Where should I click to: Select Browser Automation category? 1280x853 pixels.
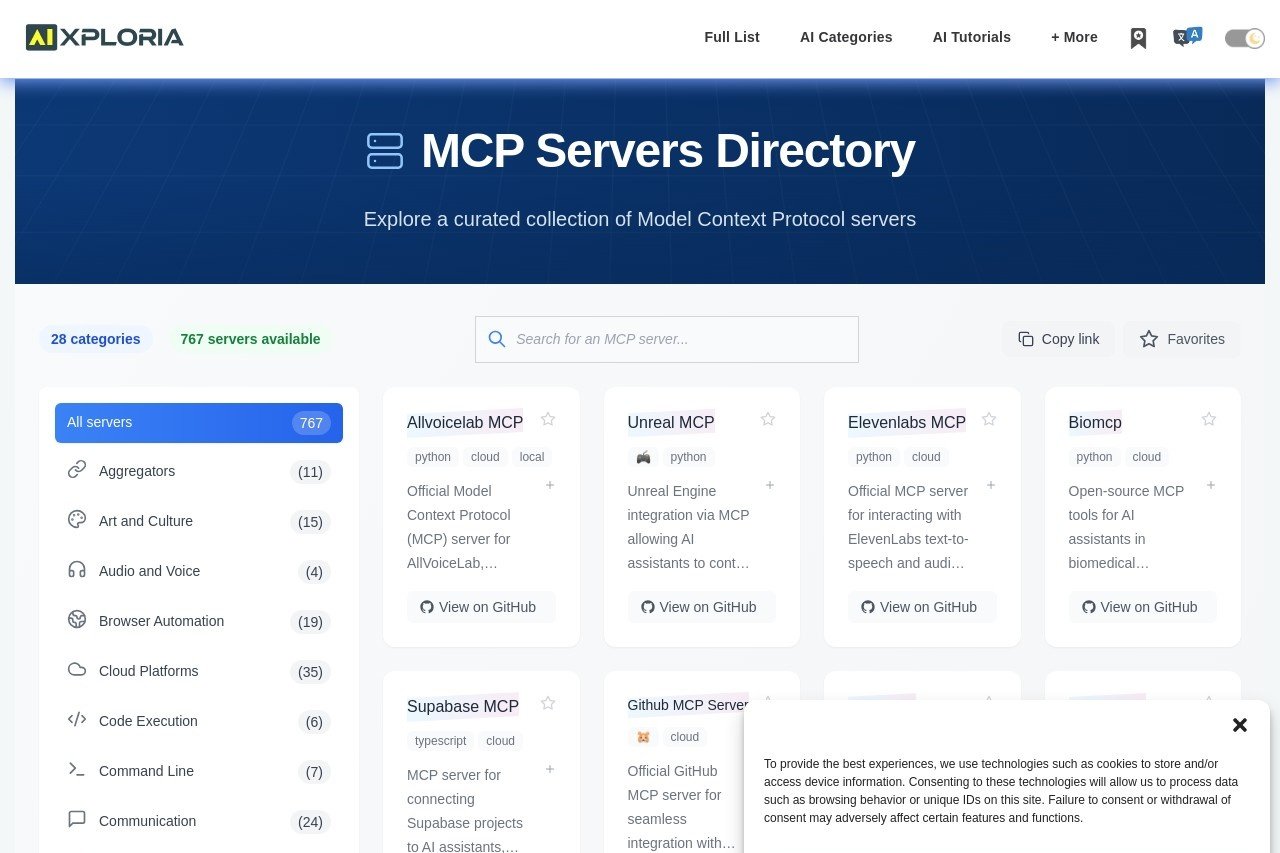[x=199, y=621]
